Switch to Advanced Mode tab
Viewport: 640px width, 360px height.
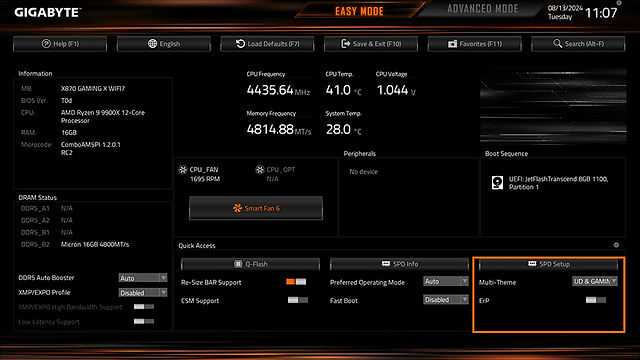[482, 9]
